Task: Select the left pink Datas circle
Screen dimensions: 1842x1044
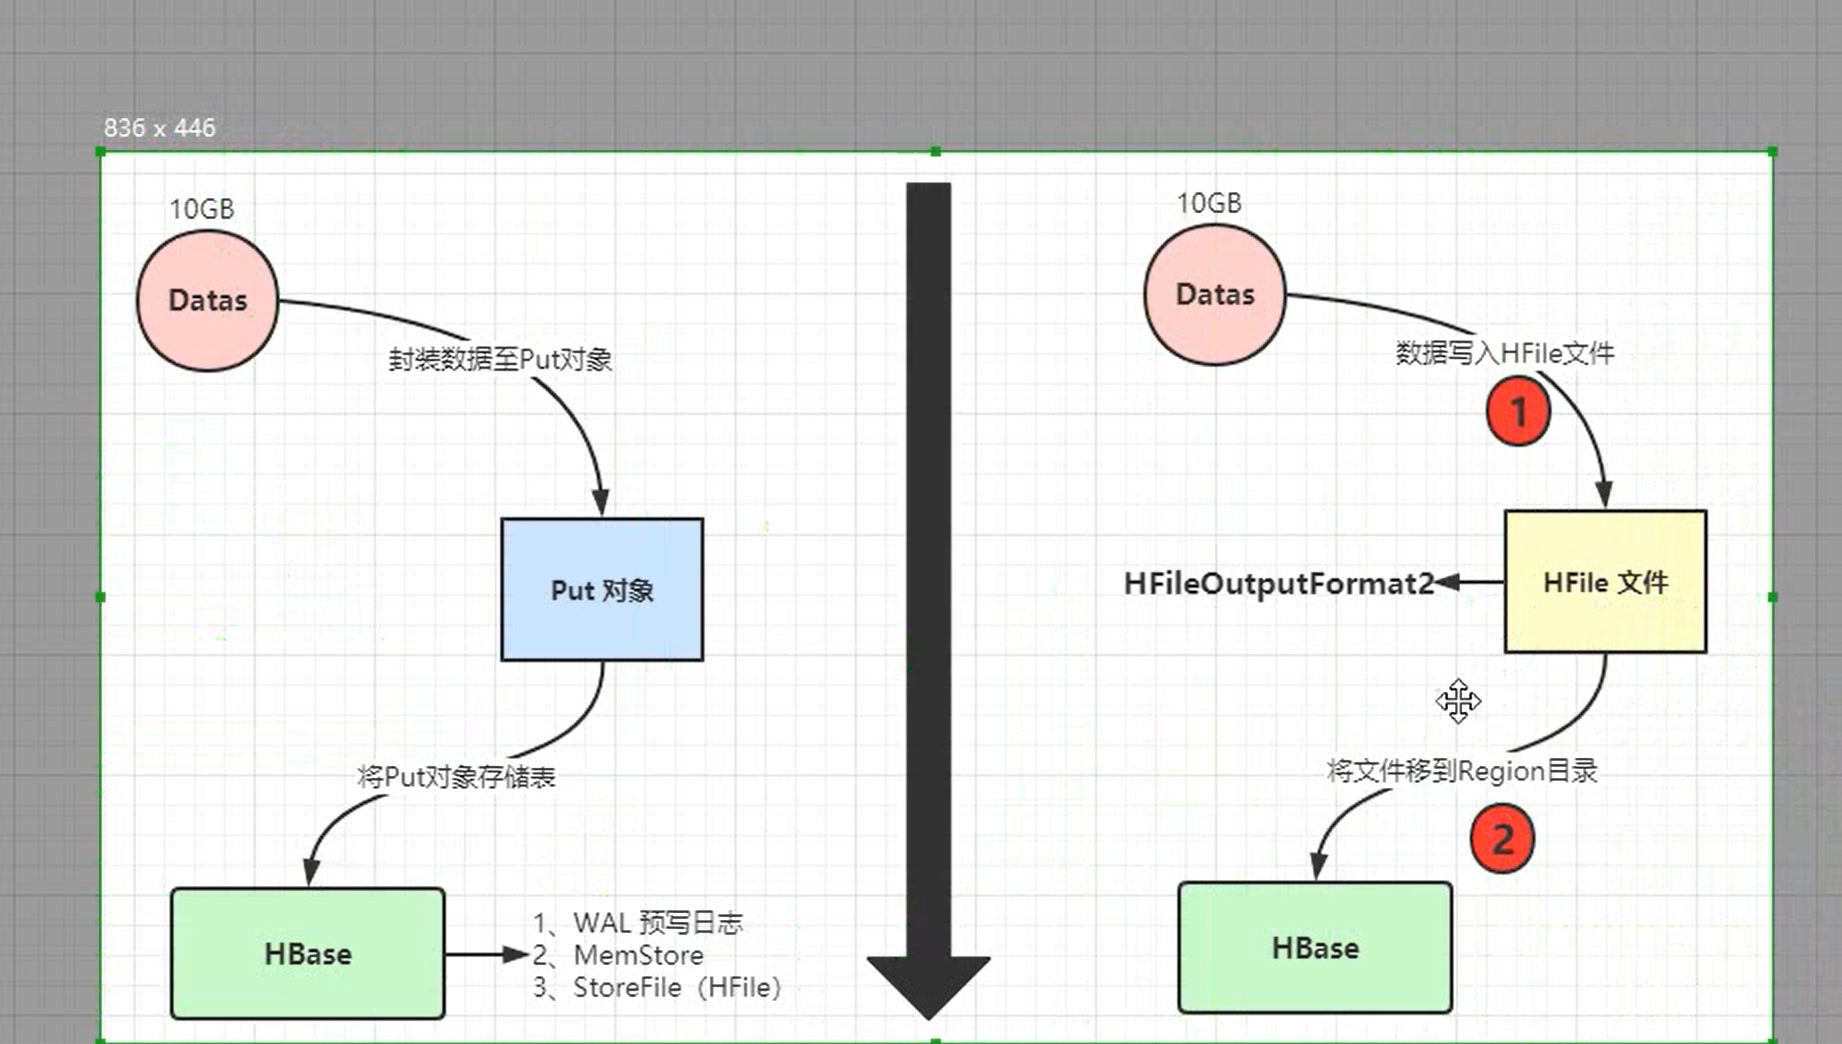Action: (x=207, y=300)
